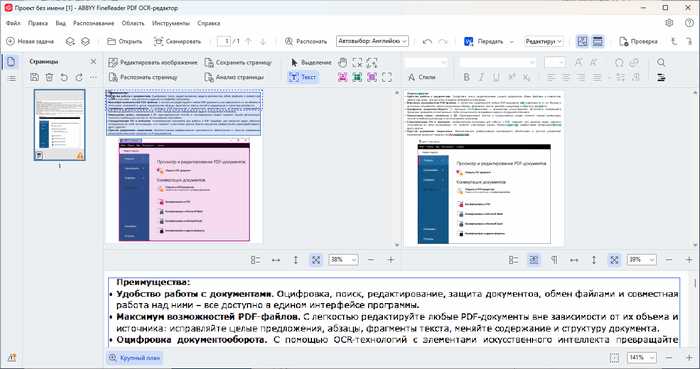Fit image pane to width

(276, 260)
